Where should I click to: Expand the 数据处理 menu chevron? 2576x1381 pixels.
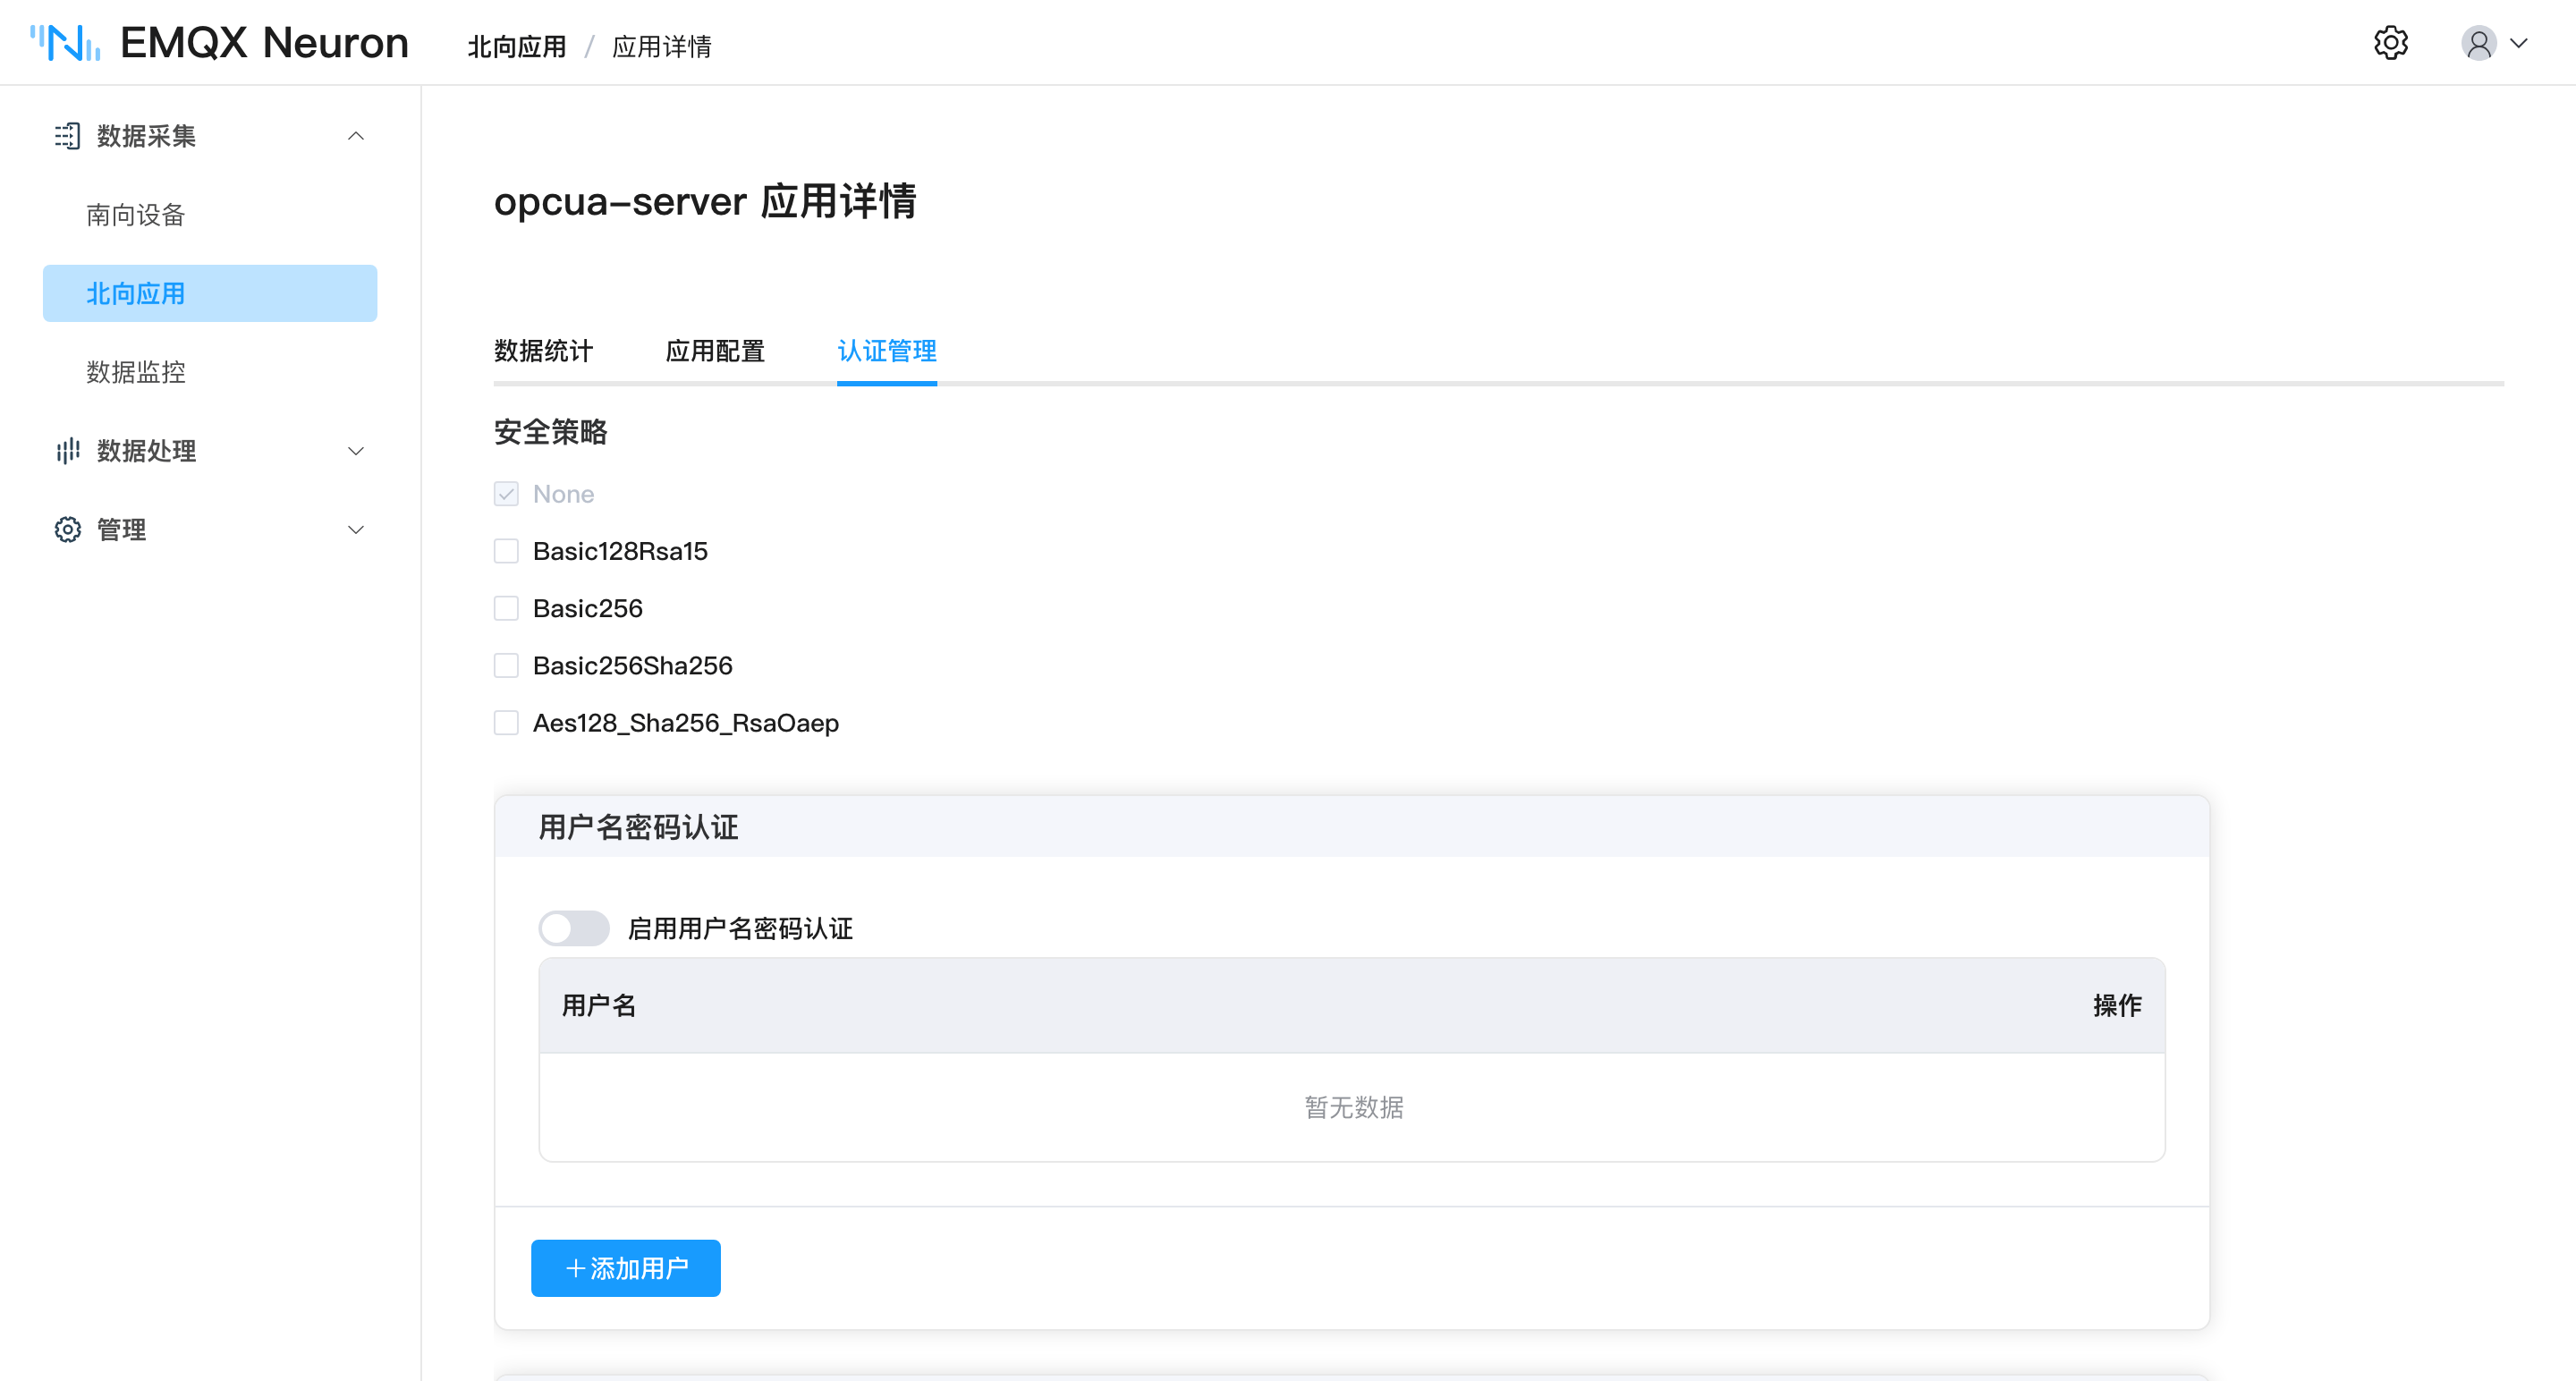tap(356, 451)
